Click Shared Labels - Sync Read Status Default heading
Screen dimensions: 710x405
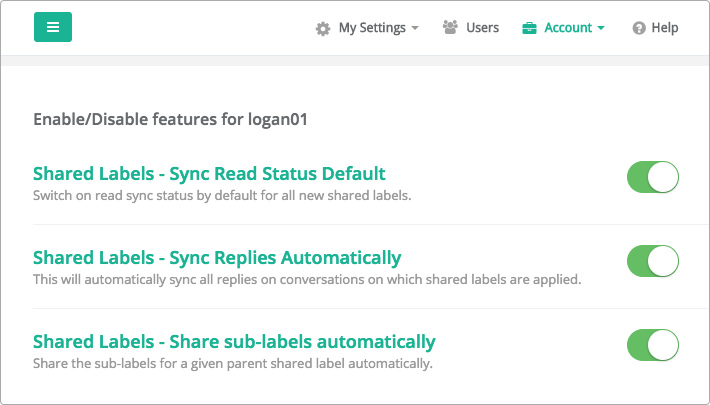209,174
